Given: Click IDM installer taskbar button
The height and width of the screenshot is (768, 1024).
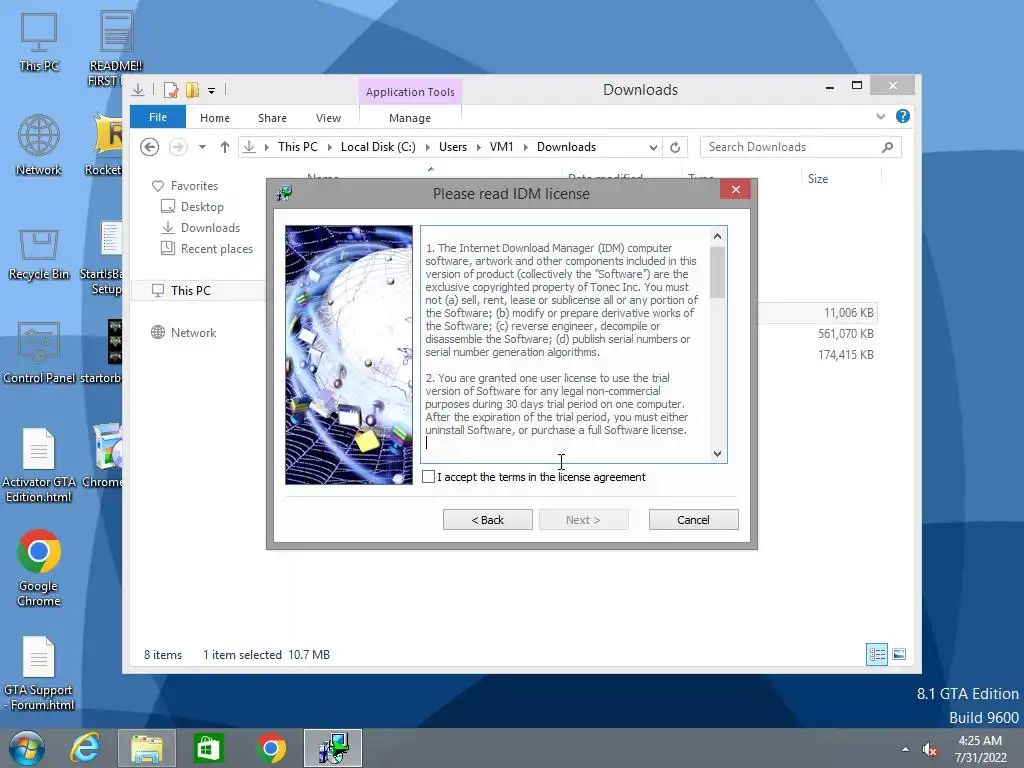Looking at the screenshot, I should pos(332,748).
